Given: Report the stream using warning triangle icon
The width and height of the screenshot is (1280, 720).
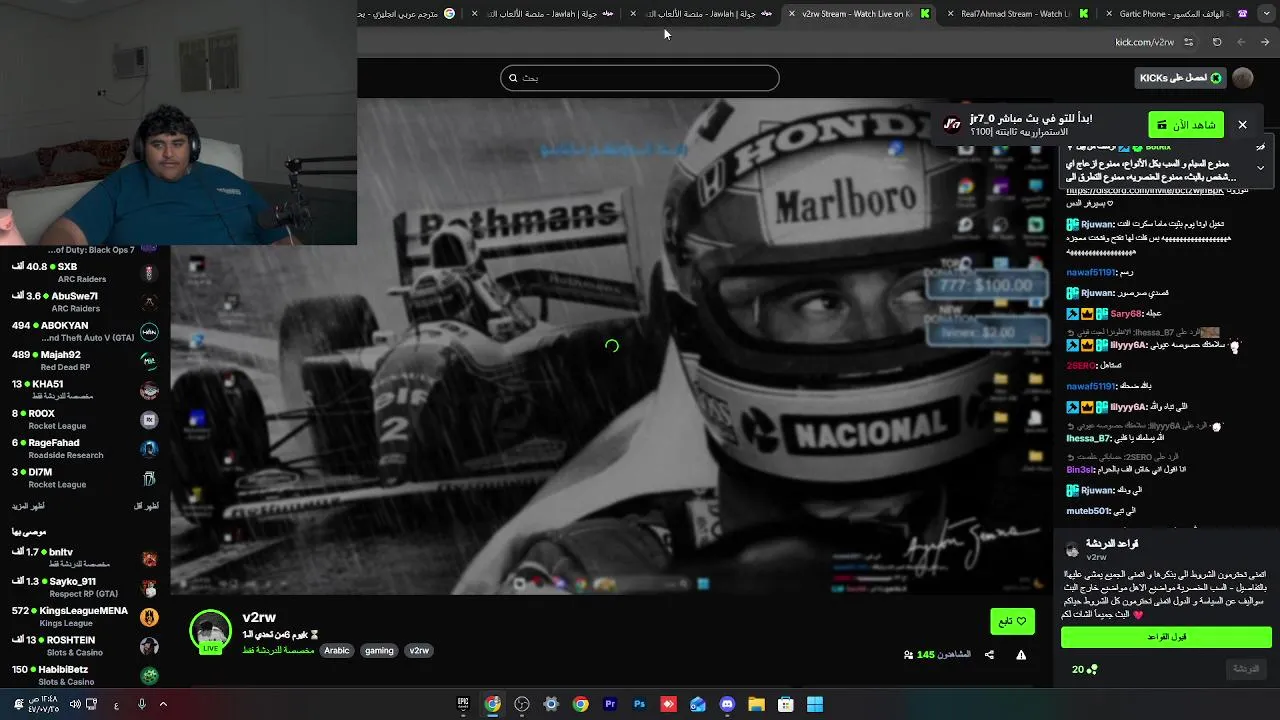Looking at the screenshot, I should [1021, 655].
